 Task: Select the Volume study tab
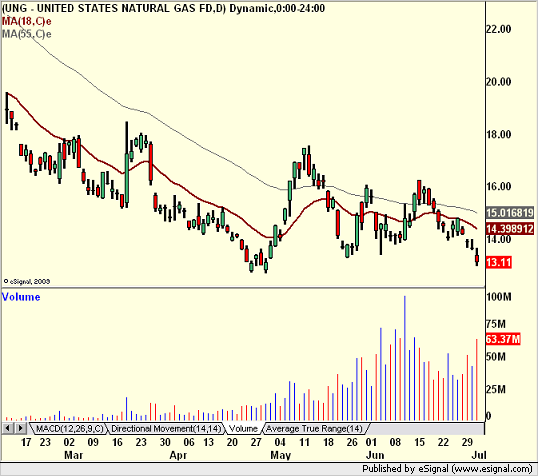coord(243,429)
